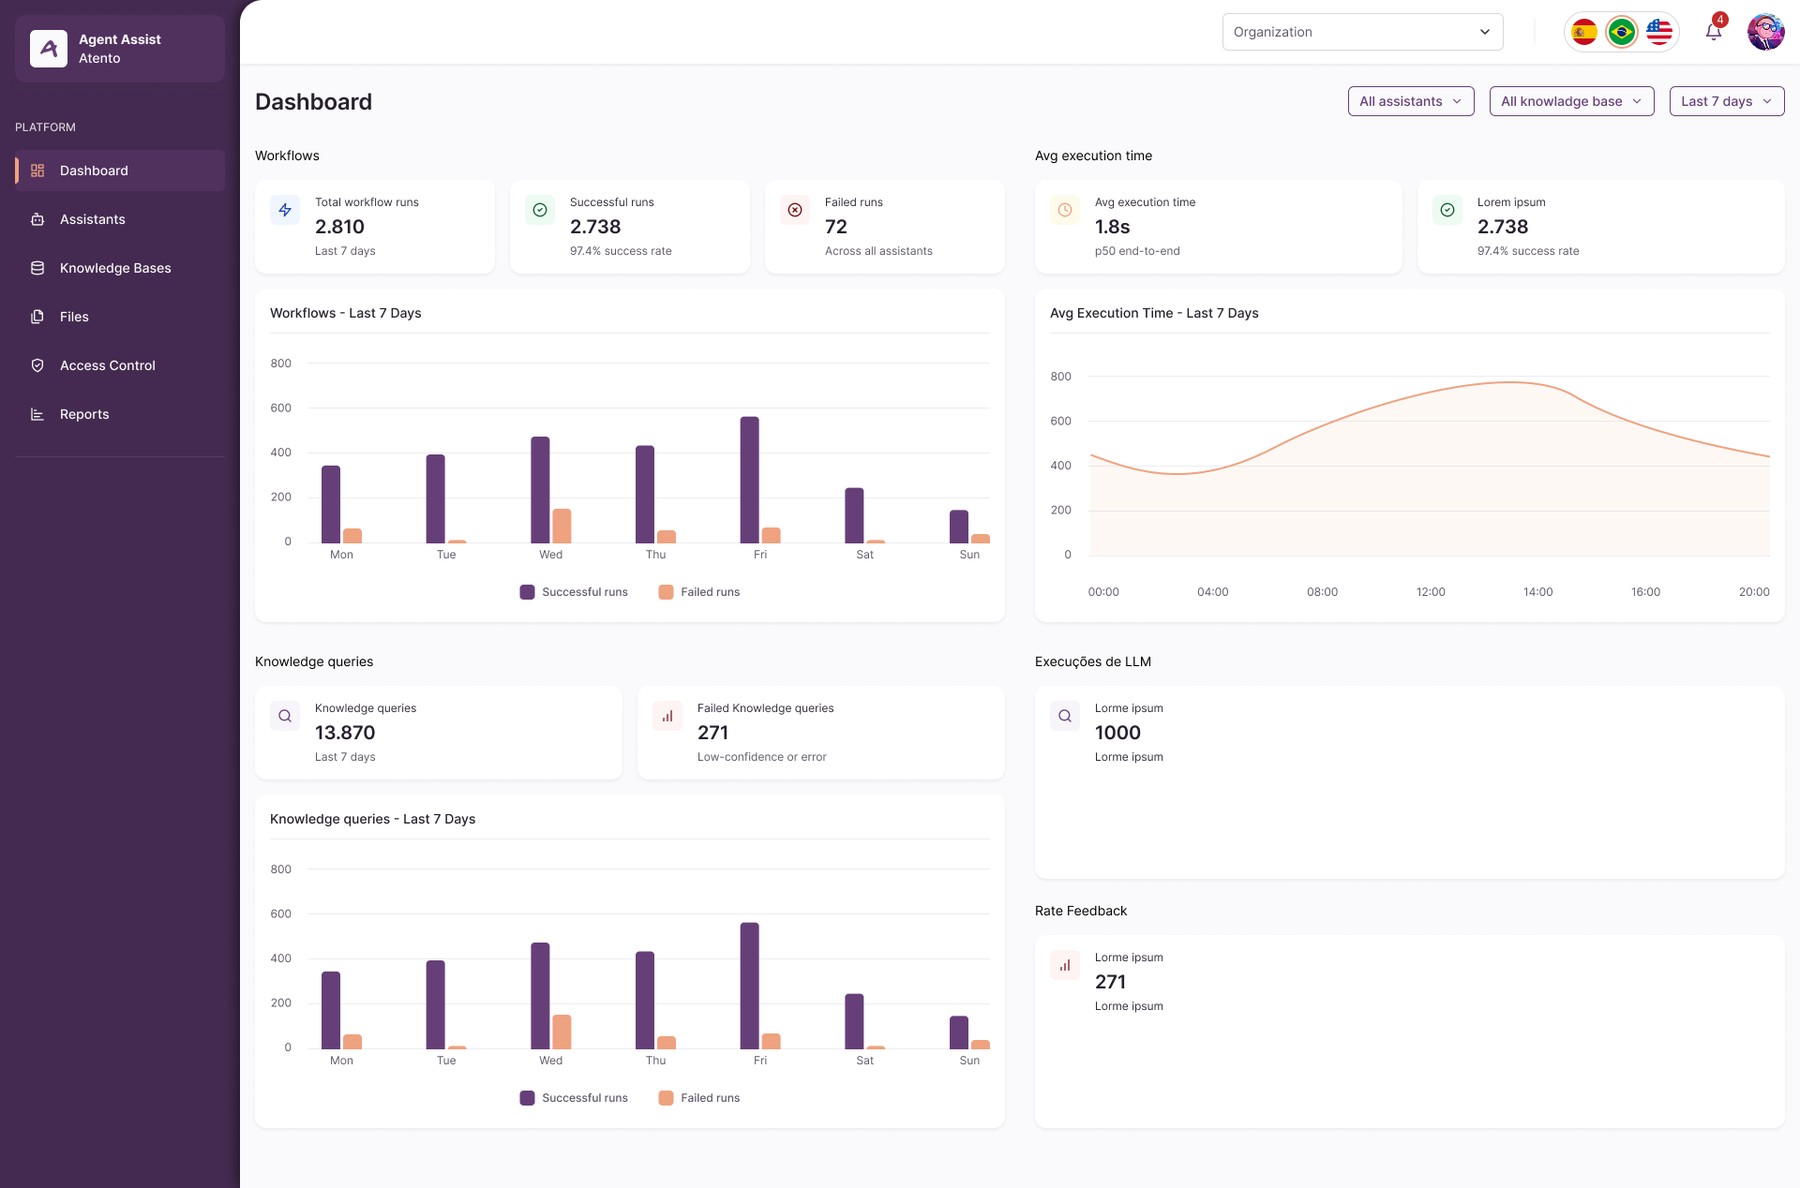Click the 97.4% success rate under Successful runs
This screenshot has width=1800, height=1188.
[621, 251]
